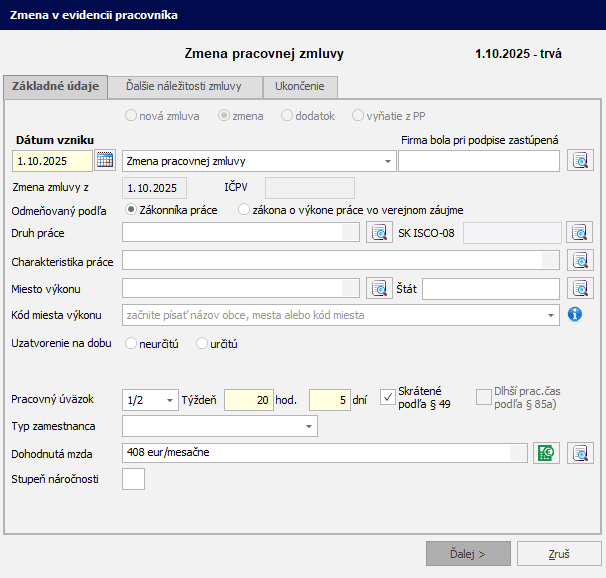Expand the Zmena pracovnej zmluvy dropdown

388,161
